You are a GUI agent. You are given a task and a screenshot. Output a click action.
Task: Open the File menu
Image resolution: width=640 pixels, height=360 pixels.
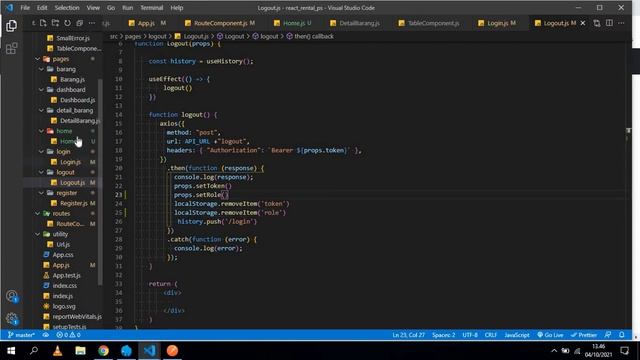25,8
